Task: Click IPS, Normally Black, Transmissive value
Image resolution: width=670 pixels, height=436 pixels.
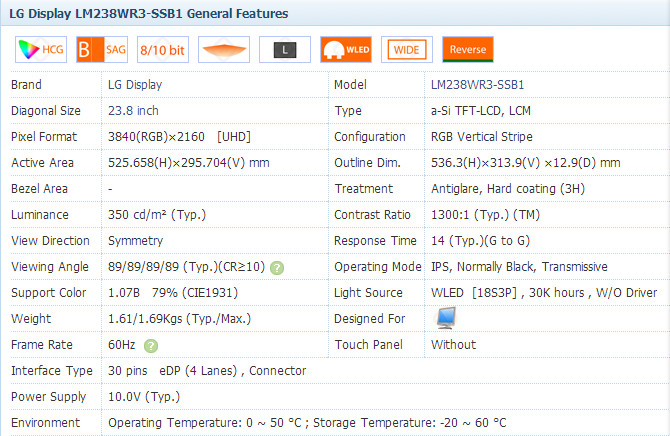Action: pos(519,267)
